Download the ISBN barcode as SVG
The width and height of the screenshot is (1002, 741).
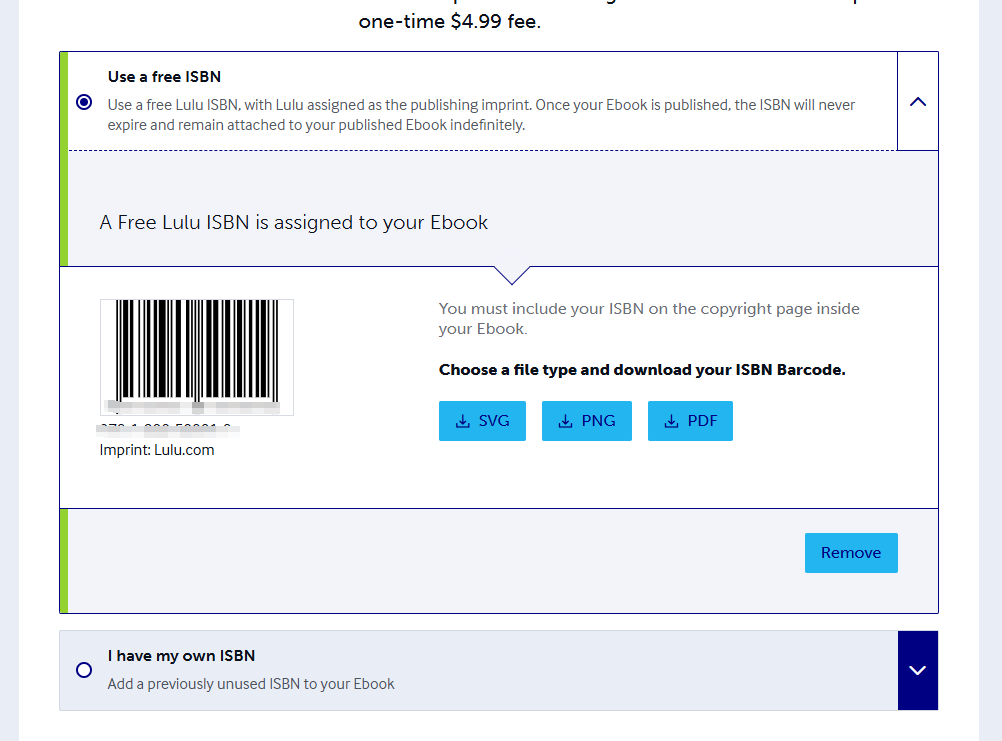[482, 421]
